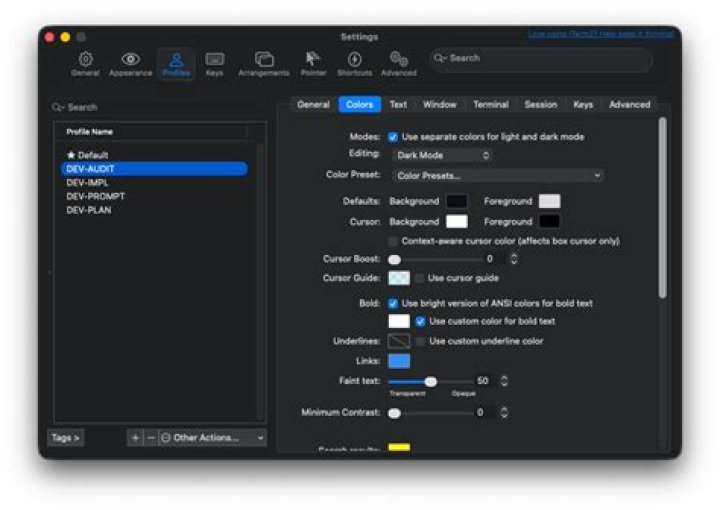Switch to the Text profile tab

(x=398, y=105)
